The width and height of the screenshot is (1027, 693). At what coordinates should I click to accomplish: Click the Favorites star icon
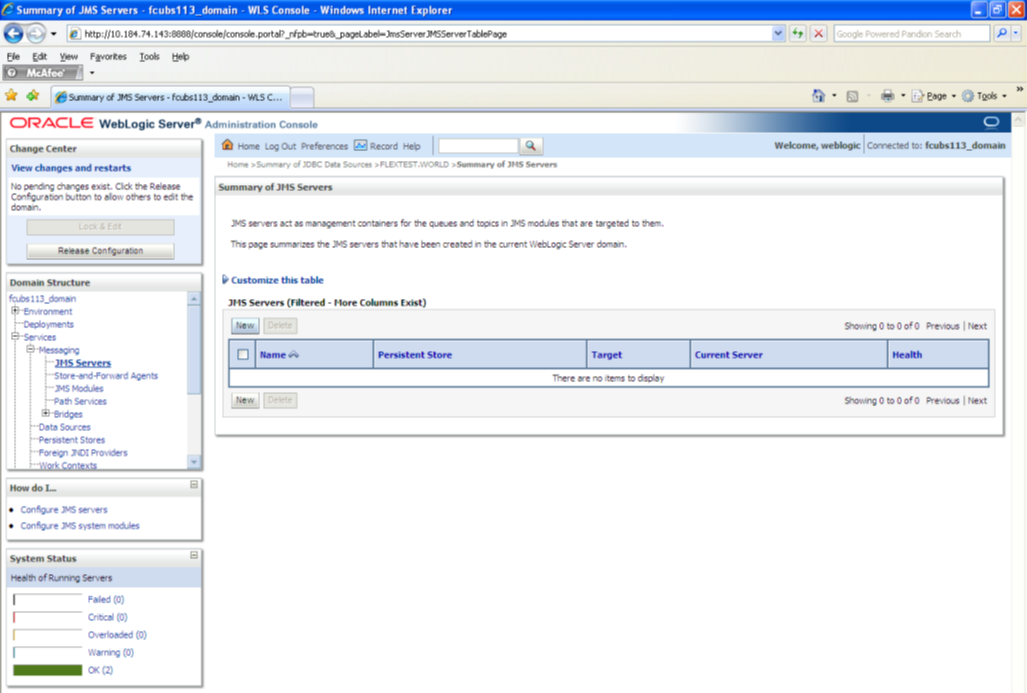click(x=11, y=96)
